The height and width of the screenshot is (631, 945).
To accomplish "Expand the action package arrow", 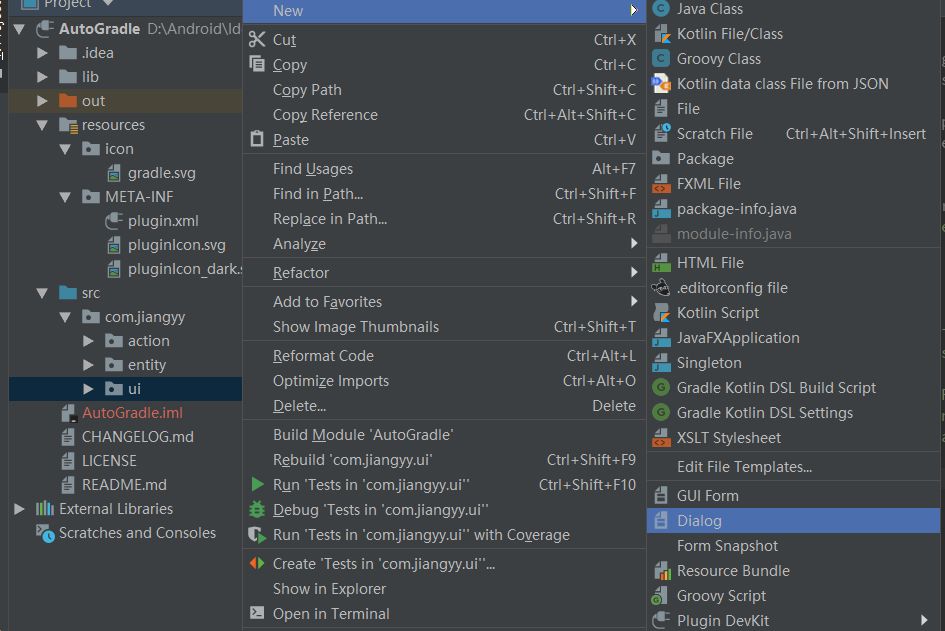I will click(88, 341).
